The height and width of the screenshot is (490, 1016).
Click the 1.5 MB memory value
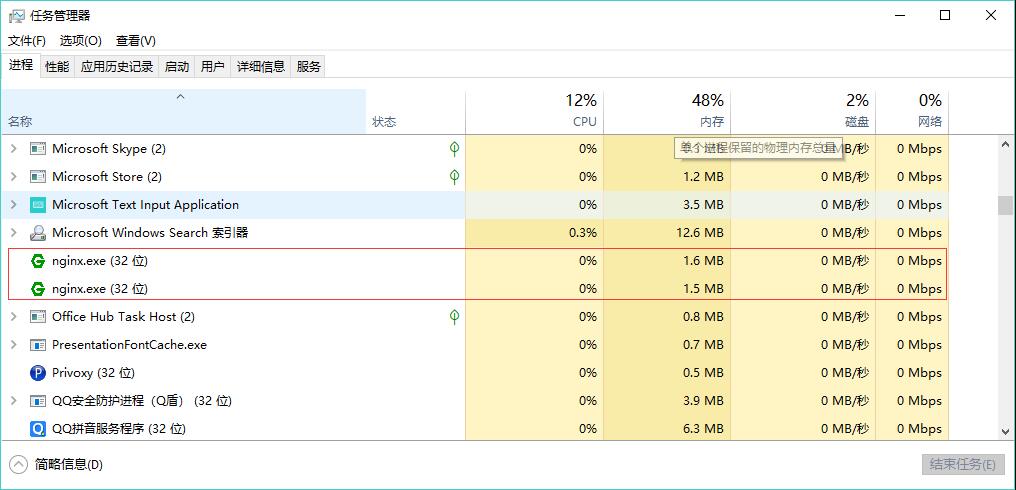point(703,289)
